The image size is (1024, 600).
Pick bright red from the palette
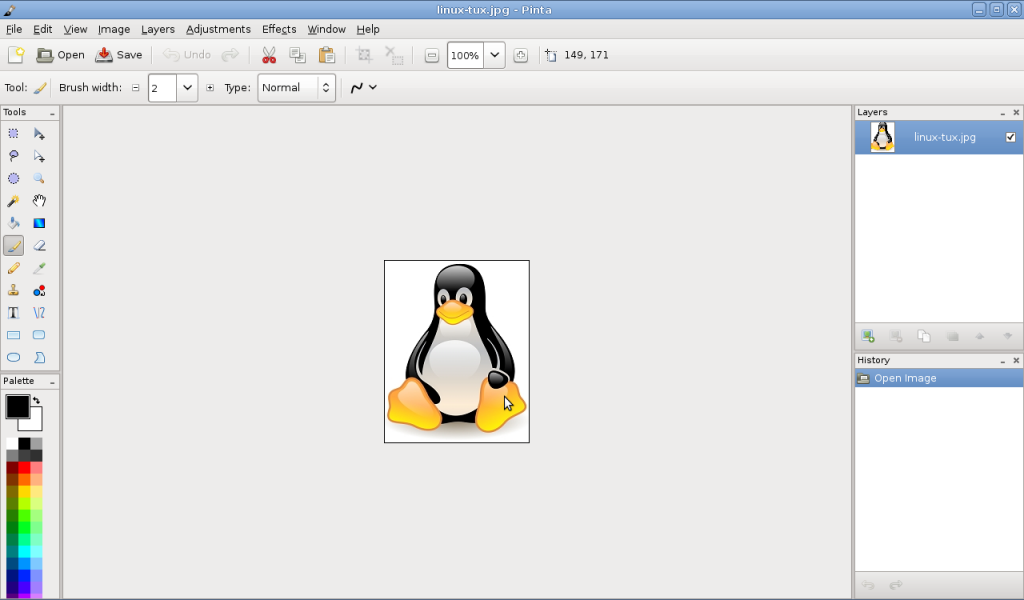tap(24, 467)
